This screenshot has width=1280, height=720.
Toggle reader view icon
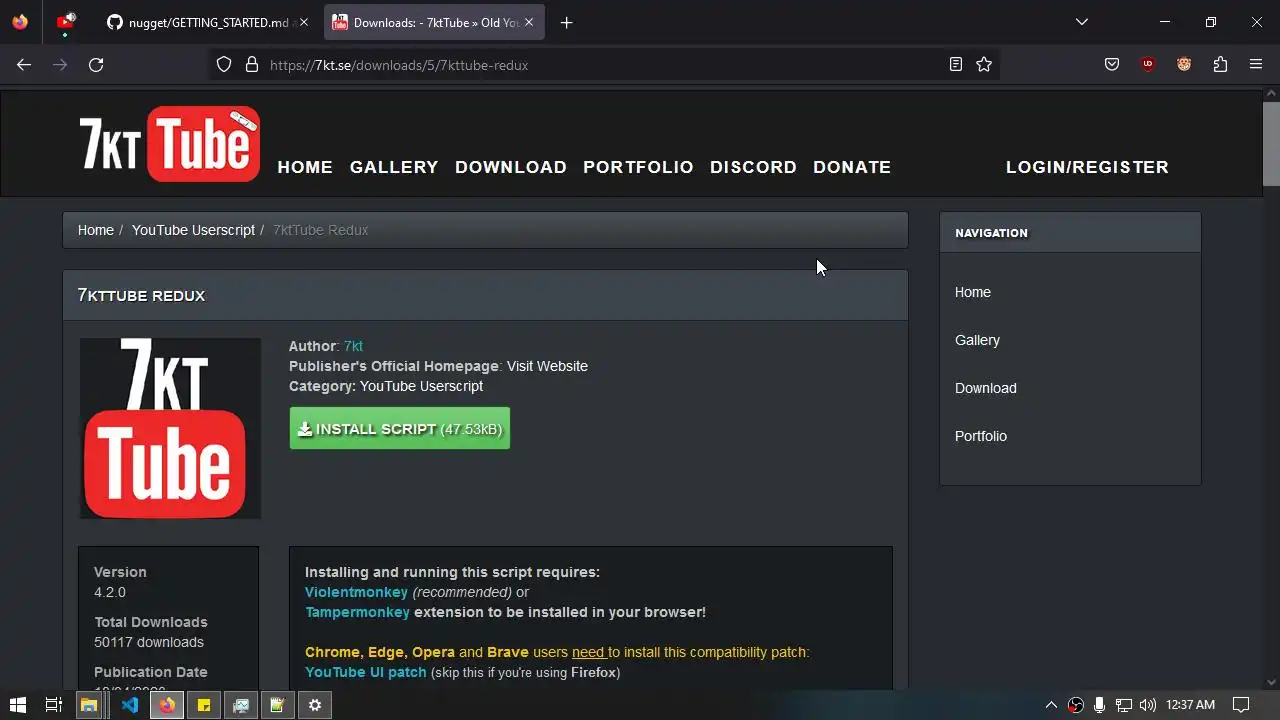(x=956, y=64)
